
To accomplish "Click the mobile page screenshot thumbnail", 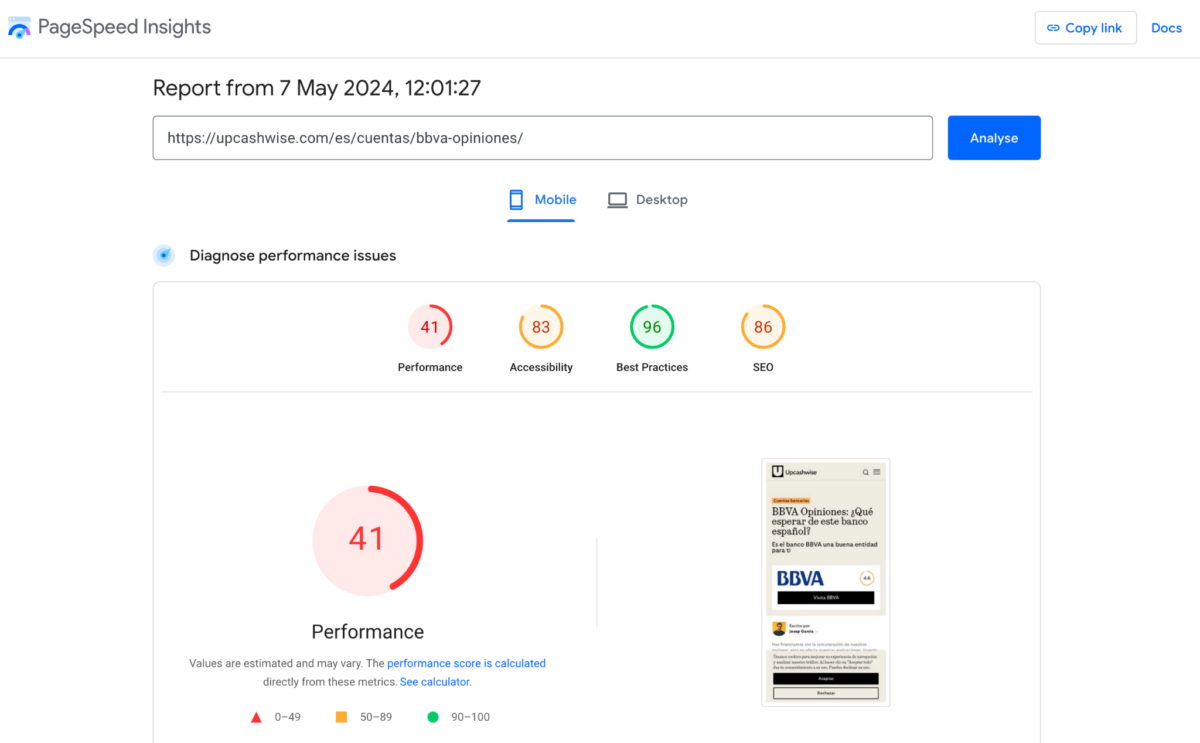I will [826, 583].
